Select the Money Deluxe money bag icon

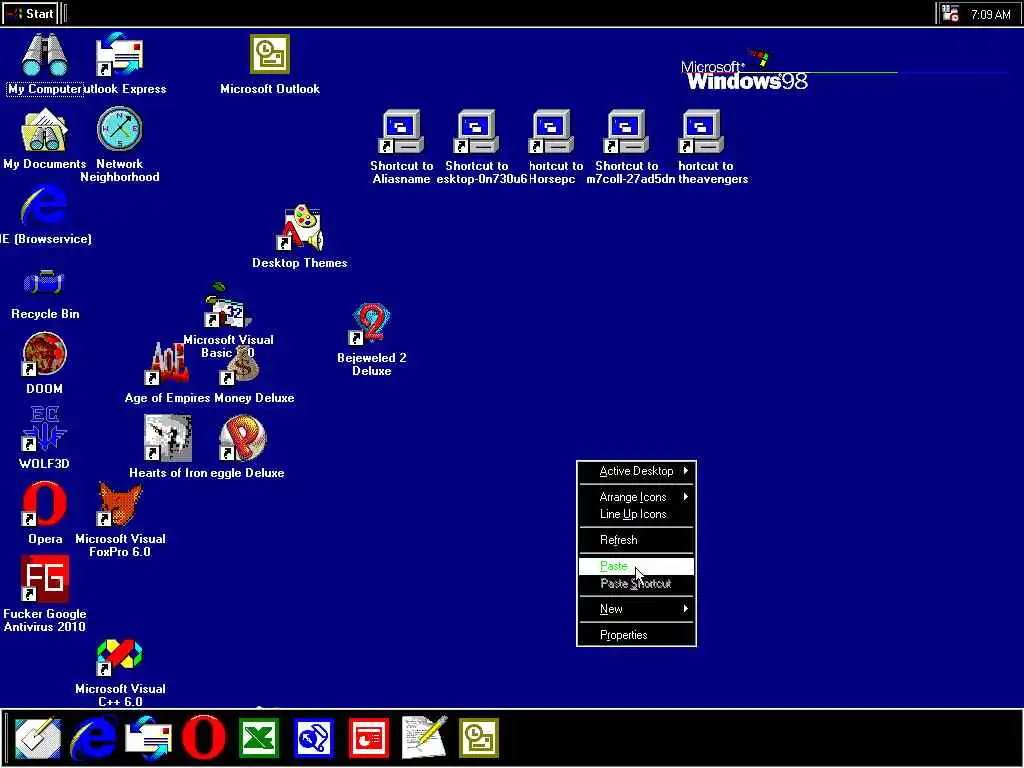pyautogui.click(x=241, y=366)
